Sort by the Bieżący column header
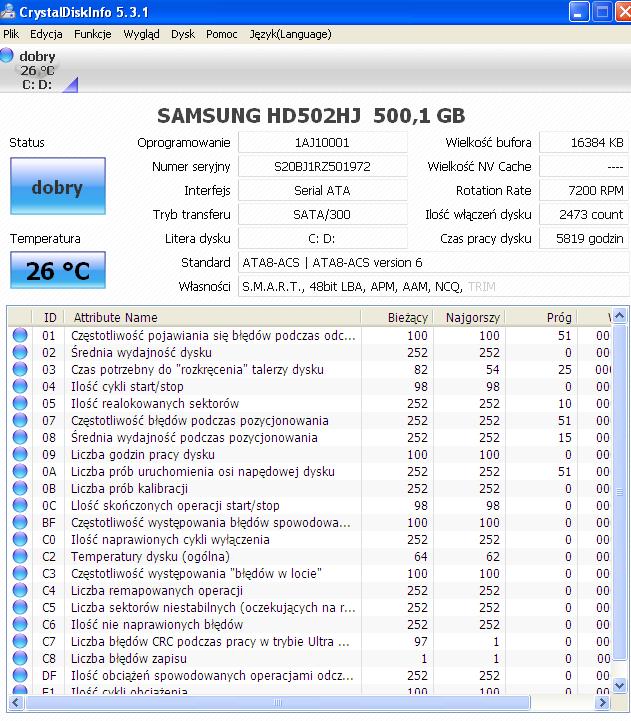 click(x=408, y=317)
